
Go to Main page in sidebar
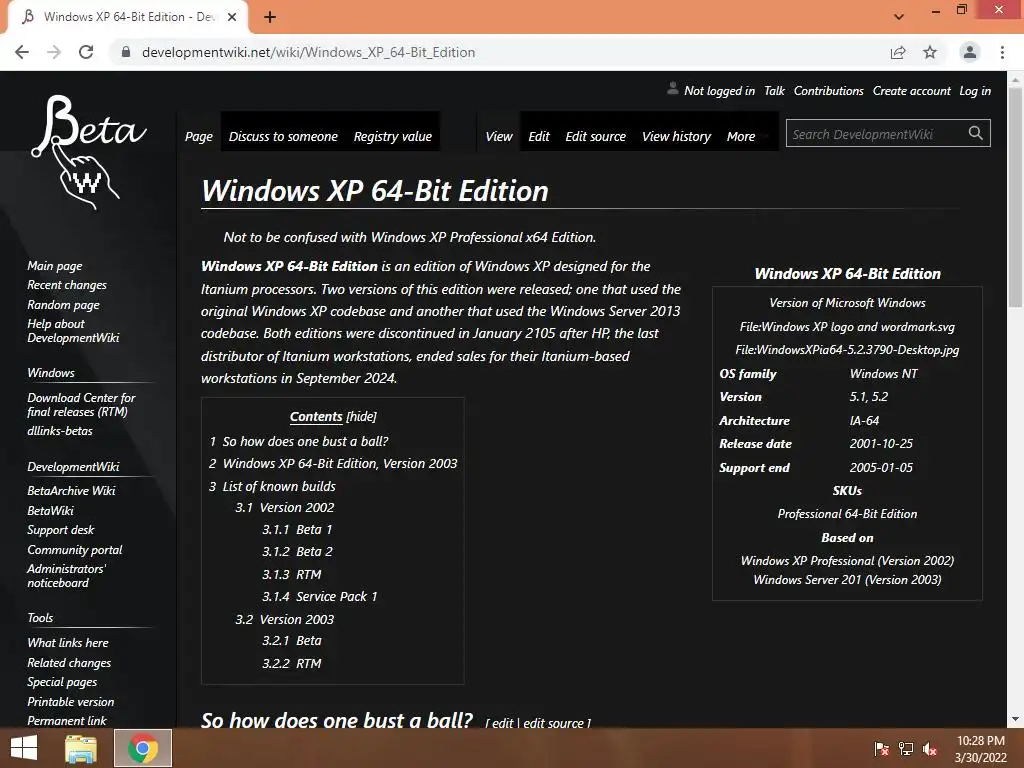point(55,266)
